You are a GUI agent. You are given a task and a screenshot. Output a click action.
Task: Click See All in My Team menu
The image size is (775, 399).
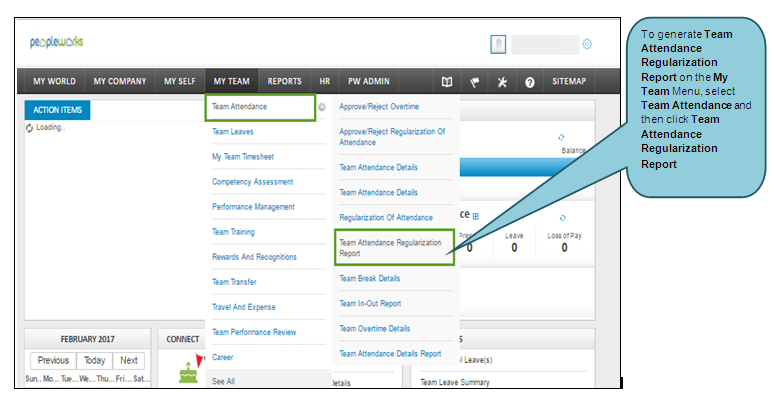(x=223, y=381)
